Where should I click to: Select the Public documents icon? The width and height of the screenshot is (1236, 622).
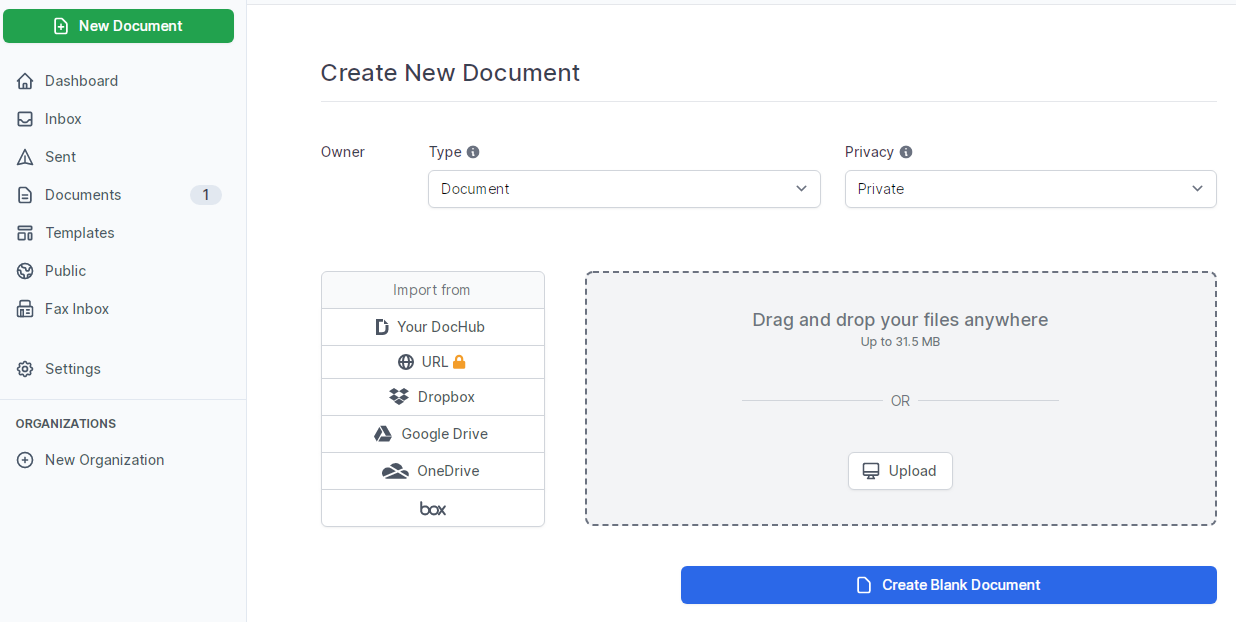tap(23, 271)
